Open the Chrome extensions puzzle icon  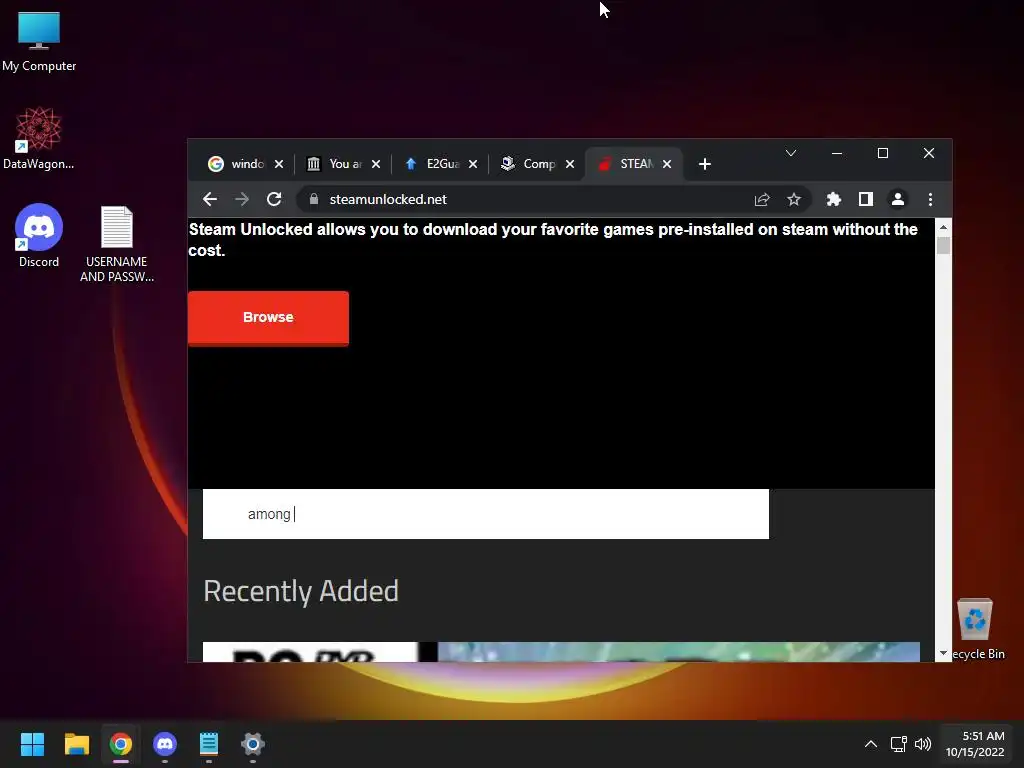click(833, 199)
